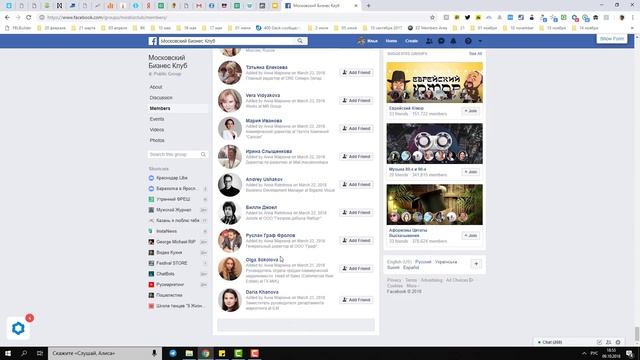Open the Windows Start menu
This screenshot has height=360, width=640.
tap(8, 353)
